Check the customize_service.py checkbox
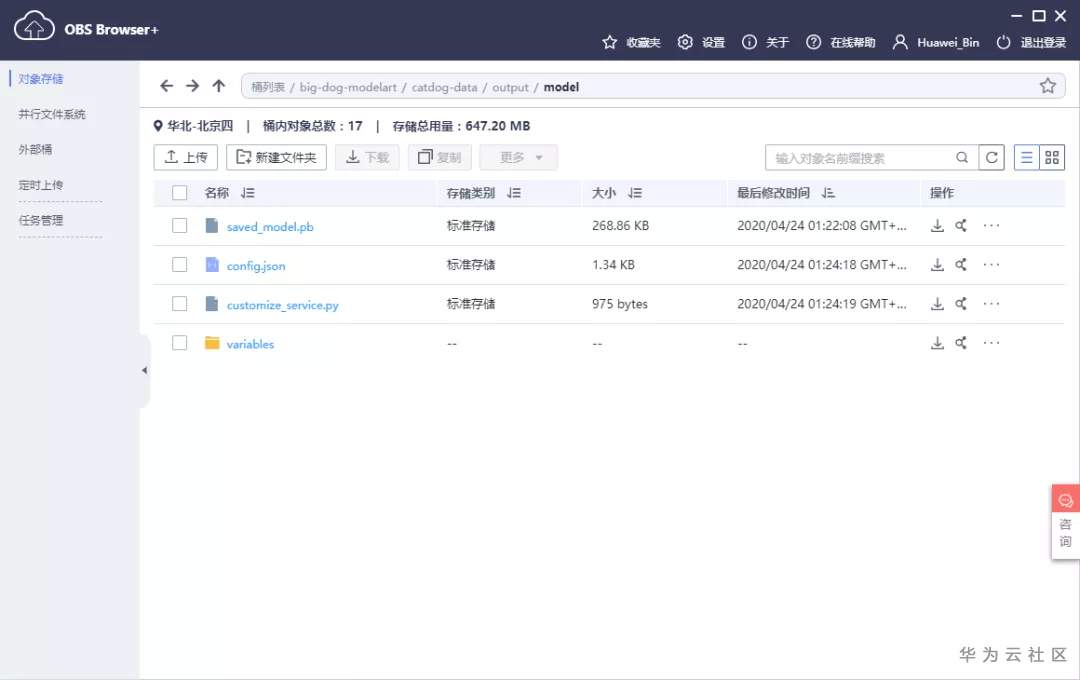 [x=180, y=304]
